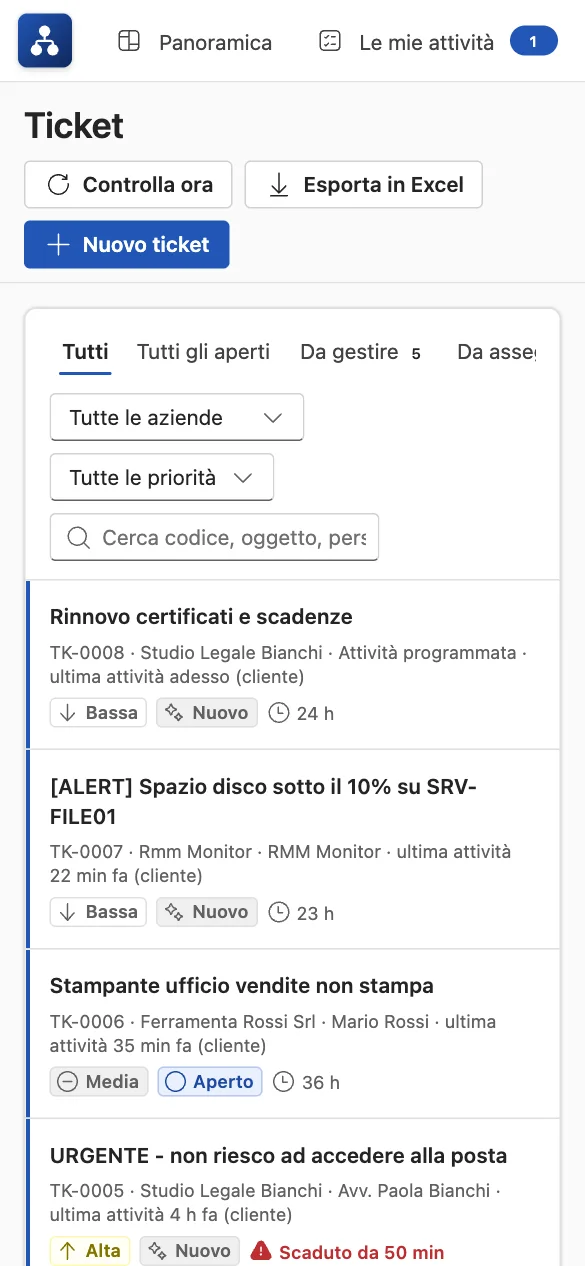
Task: Click Scaduto da 50 min warning
Action: (x=347, y=1251)
